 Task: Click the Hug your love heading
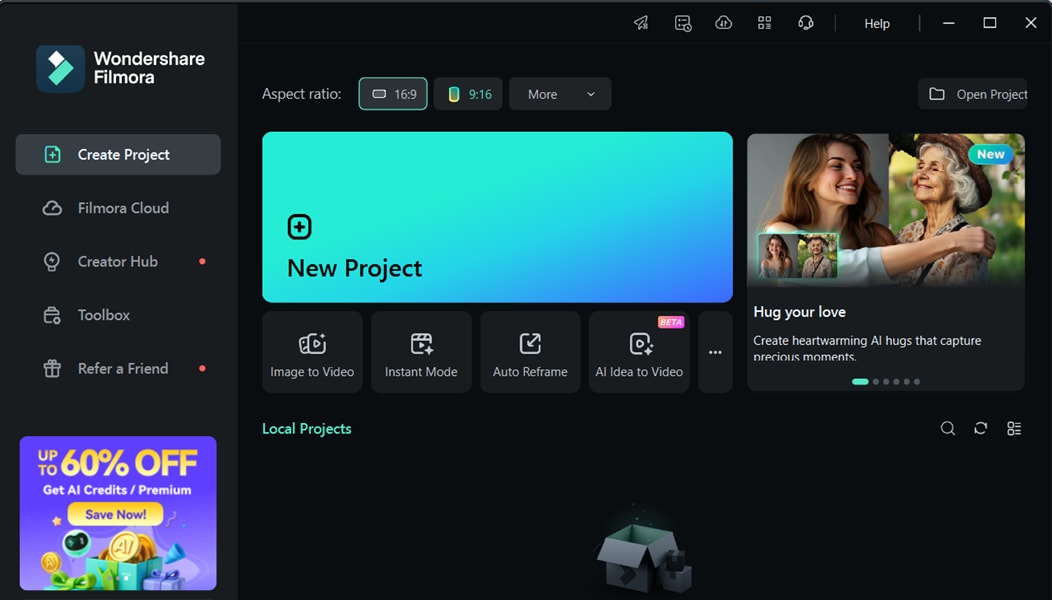[800, 312]
